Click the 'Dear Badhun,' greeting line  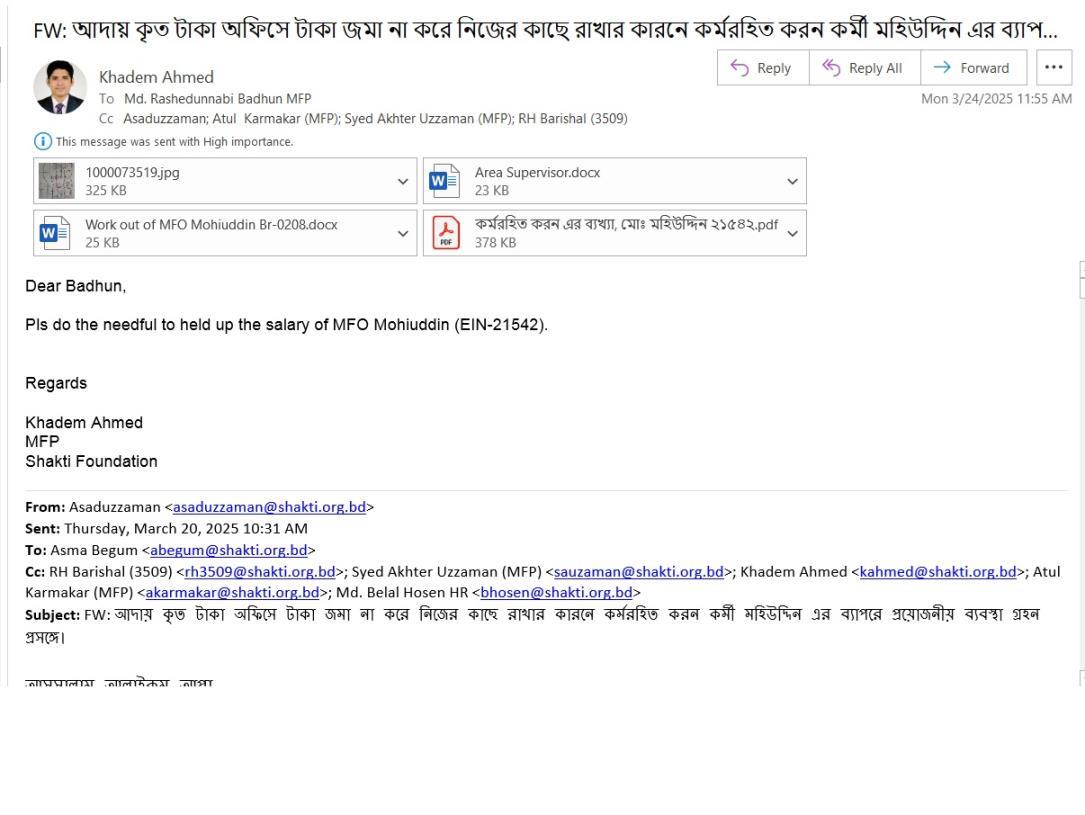(x=75, y=286)
